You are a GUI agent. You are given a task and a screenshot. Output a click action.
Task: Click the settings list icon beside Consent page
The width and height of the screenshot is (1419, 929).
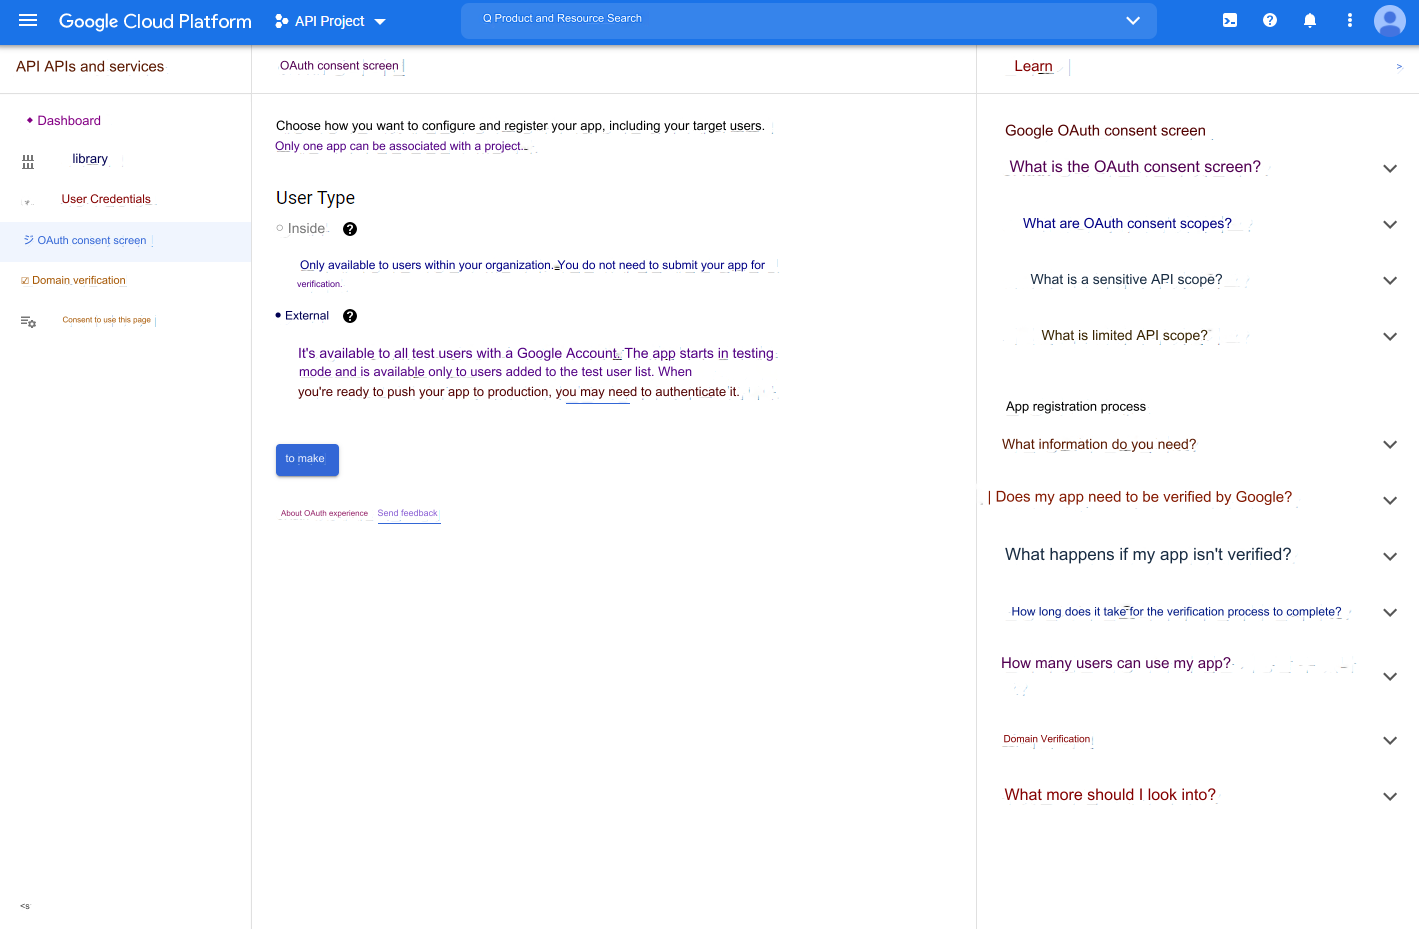pyautogui.click(x=28, y=321)
